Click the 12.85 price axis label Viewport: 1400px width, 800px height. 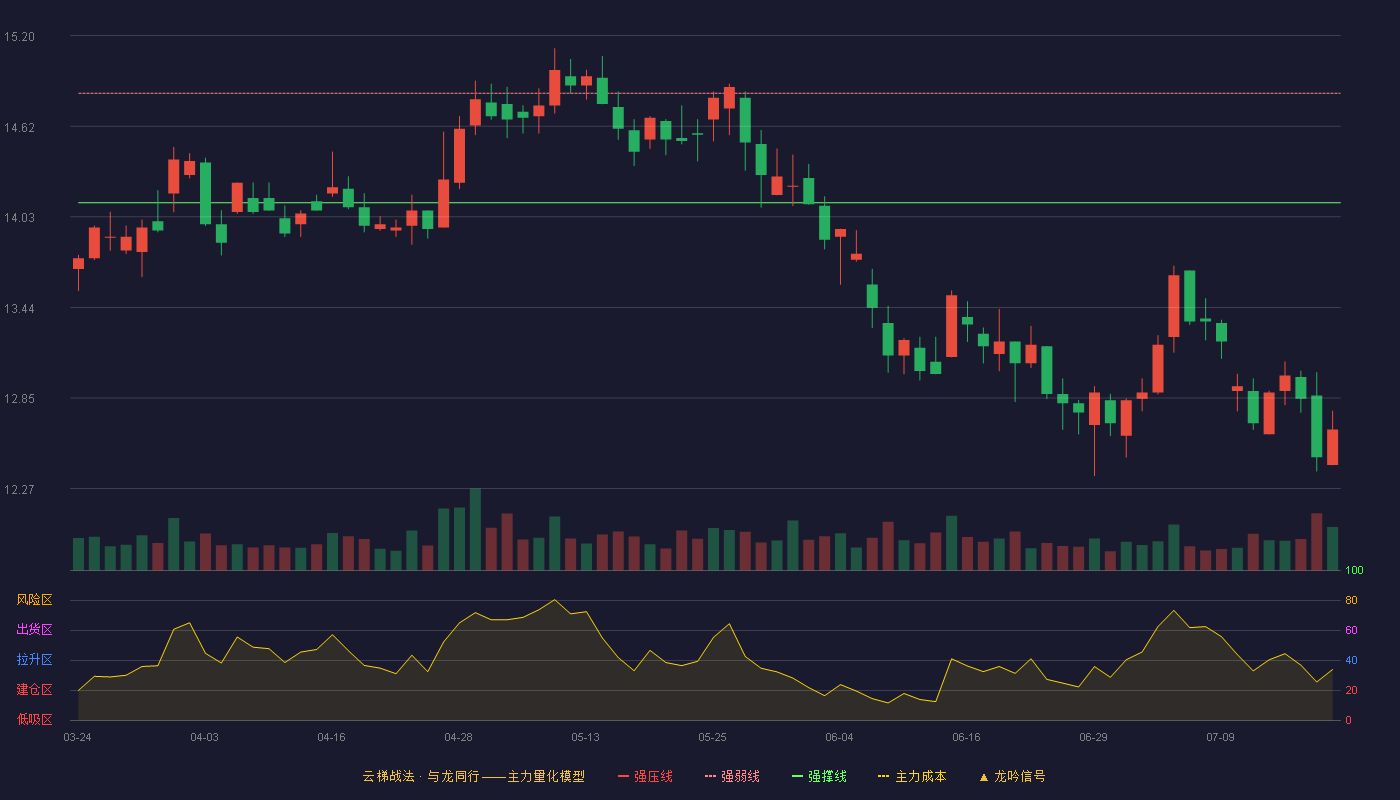click(19, 399)
